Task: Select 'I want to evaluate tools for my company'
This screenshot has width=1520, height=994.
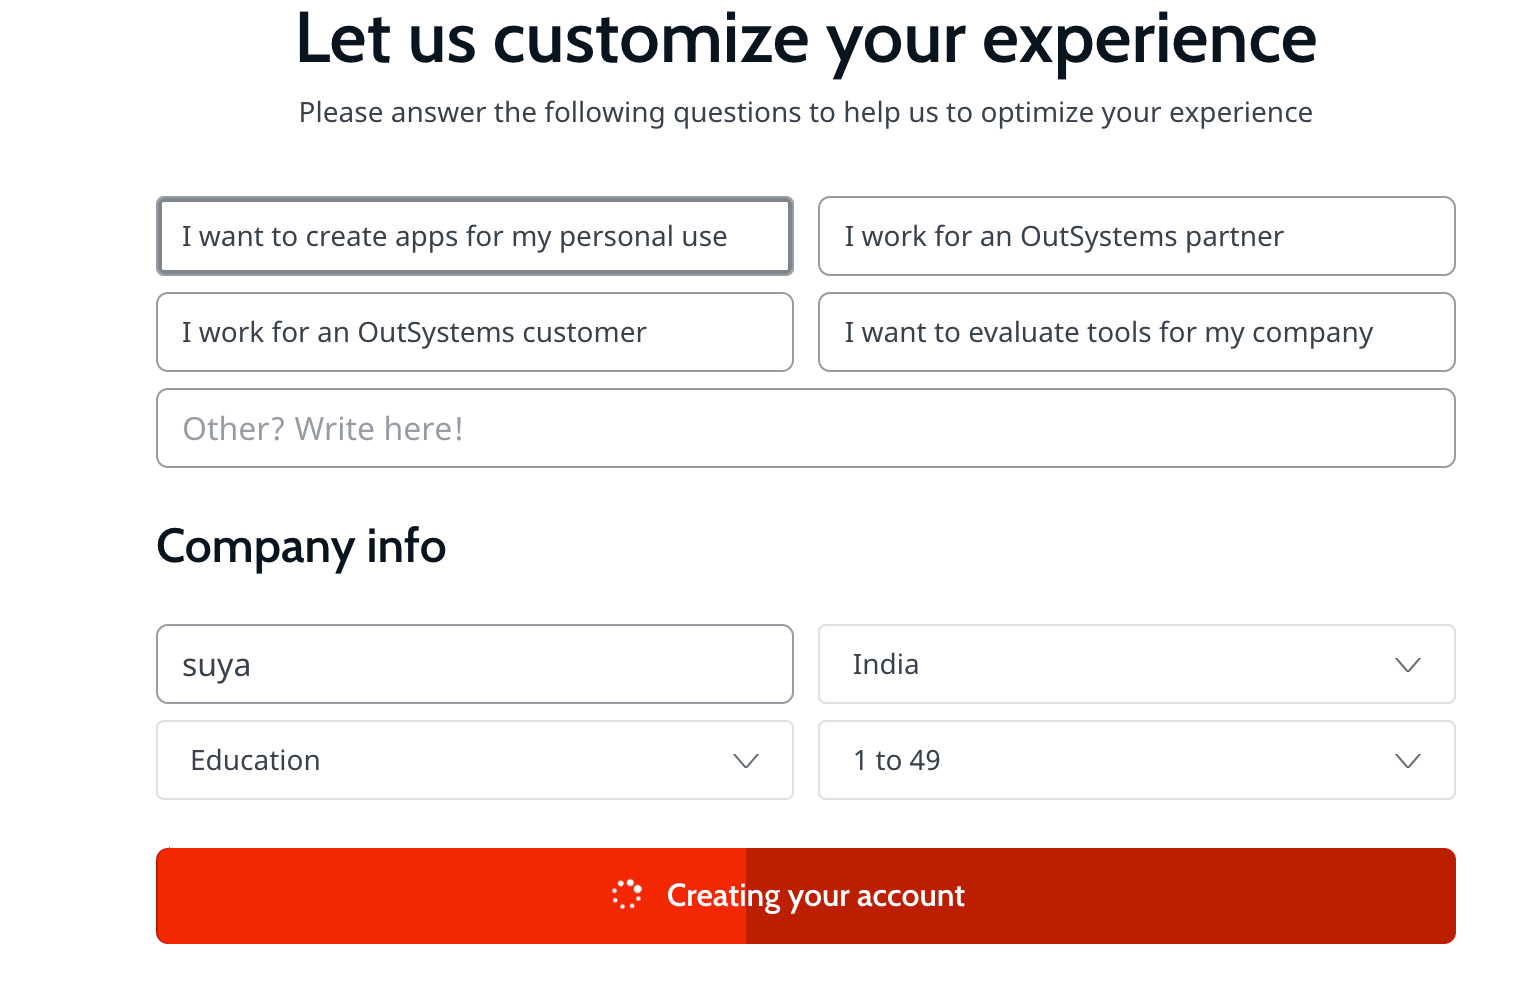Action: pos(1136,333)
